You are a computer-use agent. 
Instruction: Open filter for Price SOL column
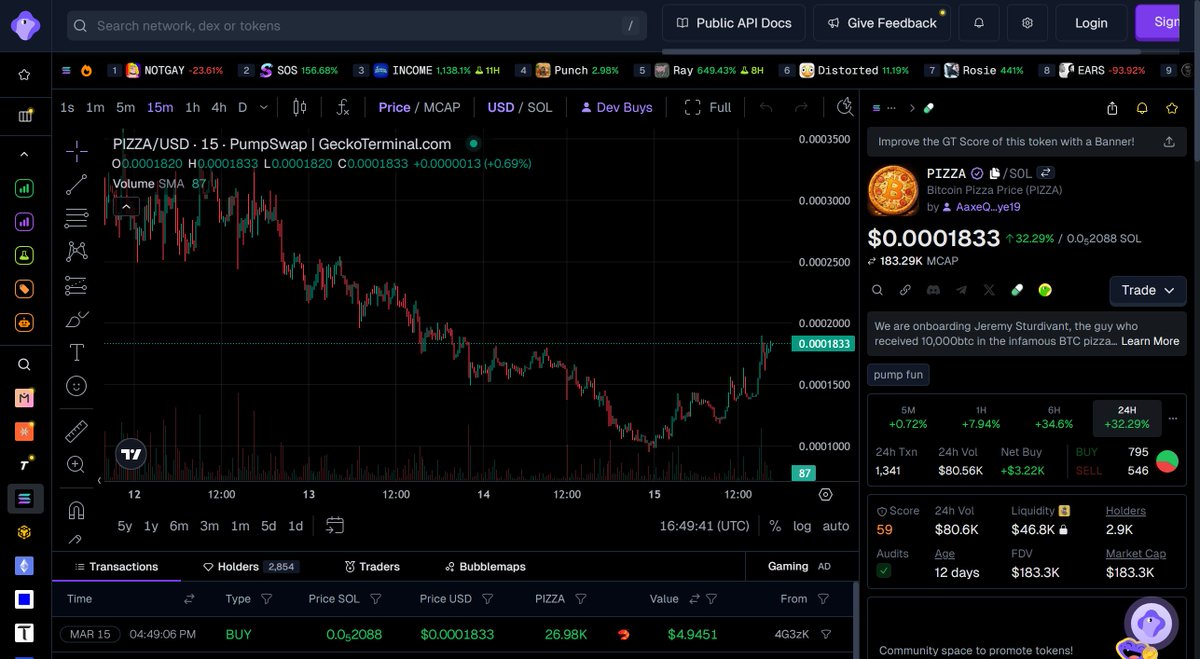[x=375, y=599]
